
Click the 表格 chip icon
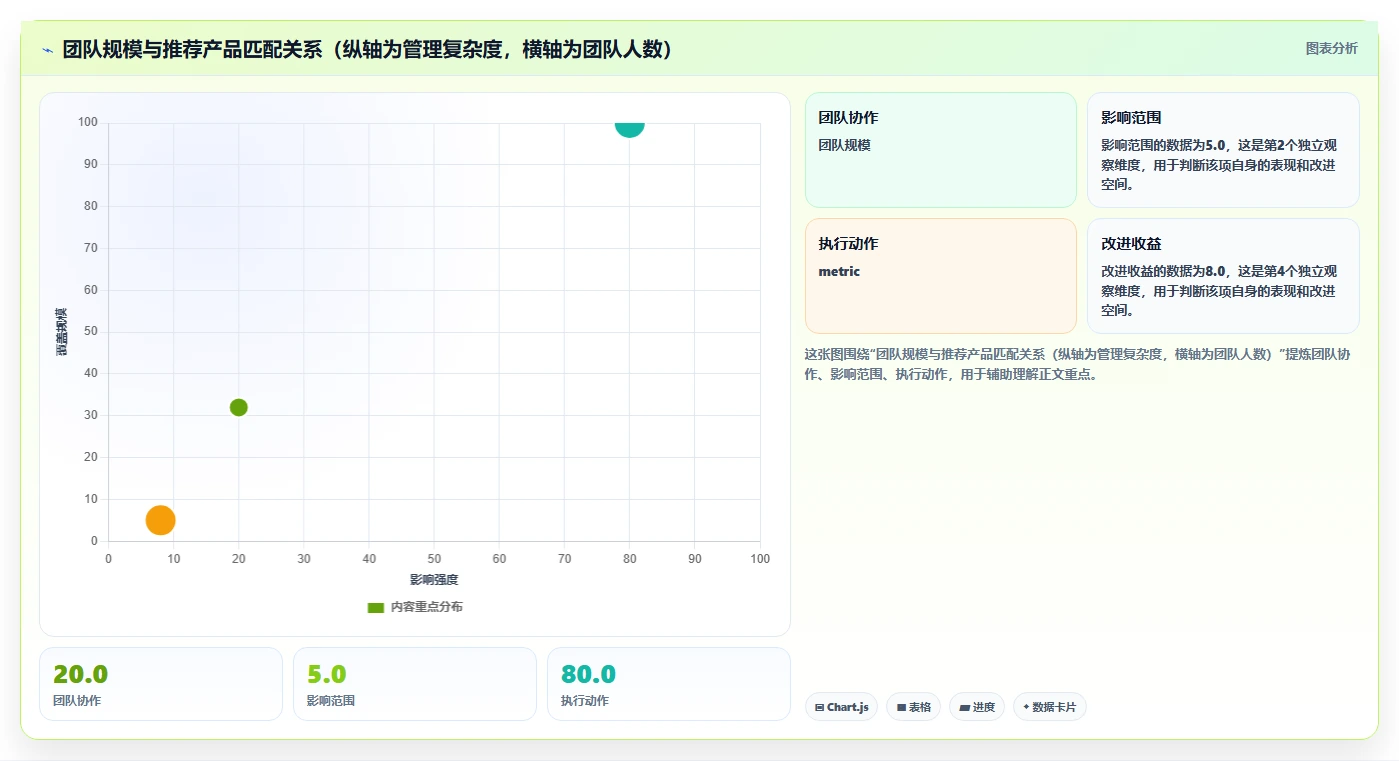point(901,708)
